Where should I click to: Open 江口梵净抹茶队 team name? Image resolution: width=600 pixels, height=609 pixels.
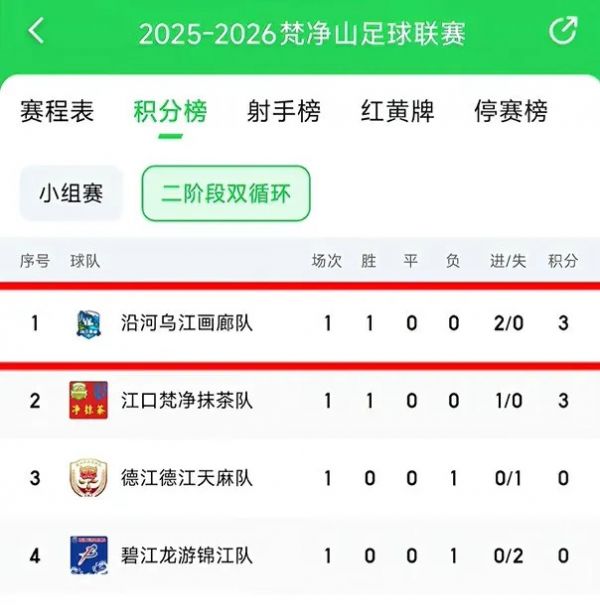pos(186,401)
